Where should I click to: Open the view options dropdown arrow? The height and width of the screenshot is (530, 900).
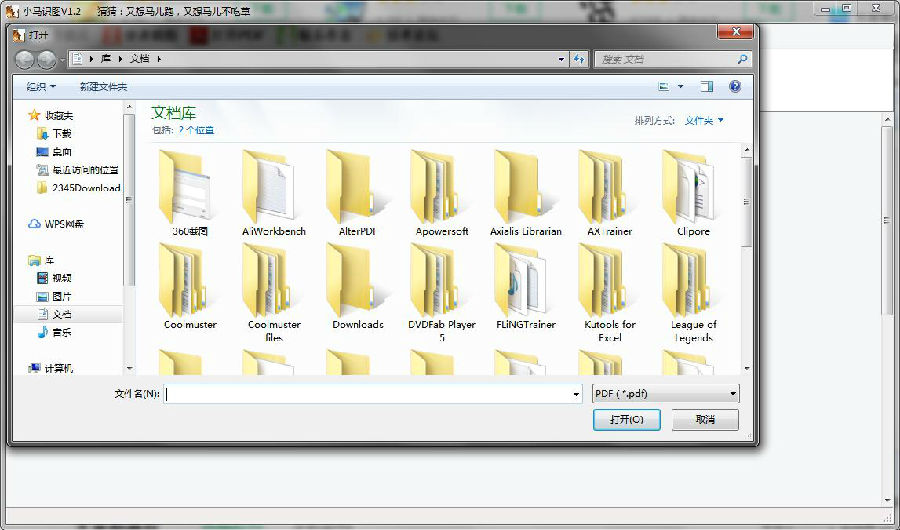click(681, 87)
